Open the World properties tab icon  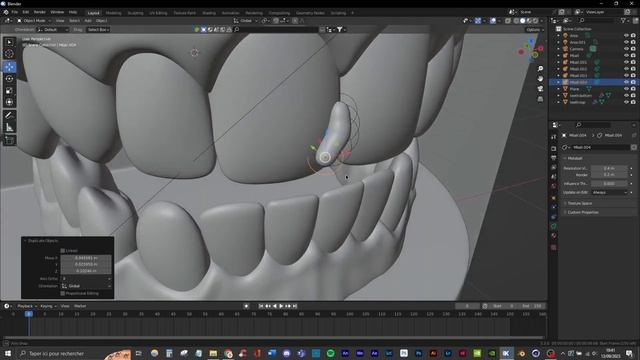[x=553, y=187]
